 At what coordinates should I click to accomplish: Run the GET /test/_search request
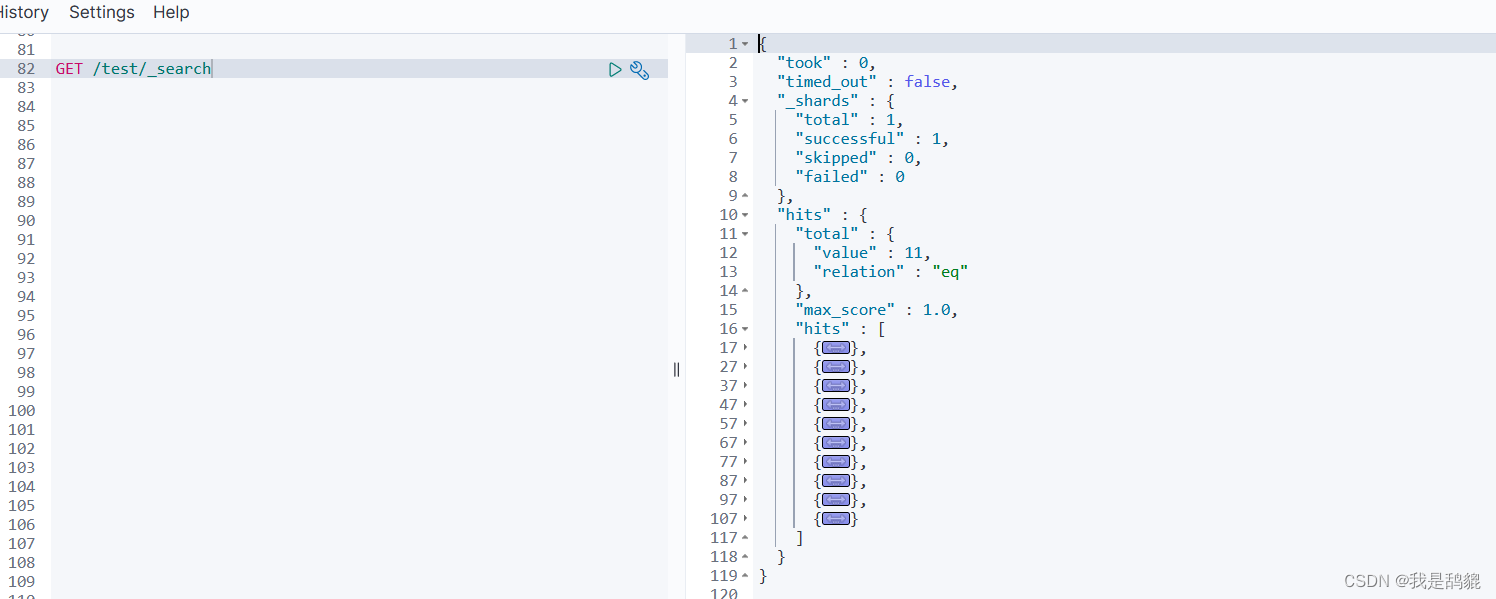[x=615, y=69]
